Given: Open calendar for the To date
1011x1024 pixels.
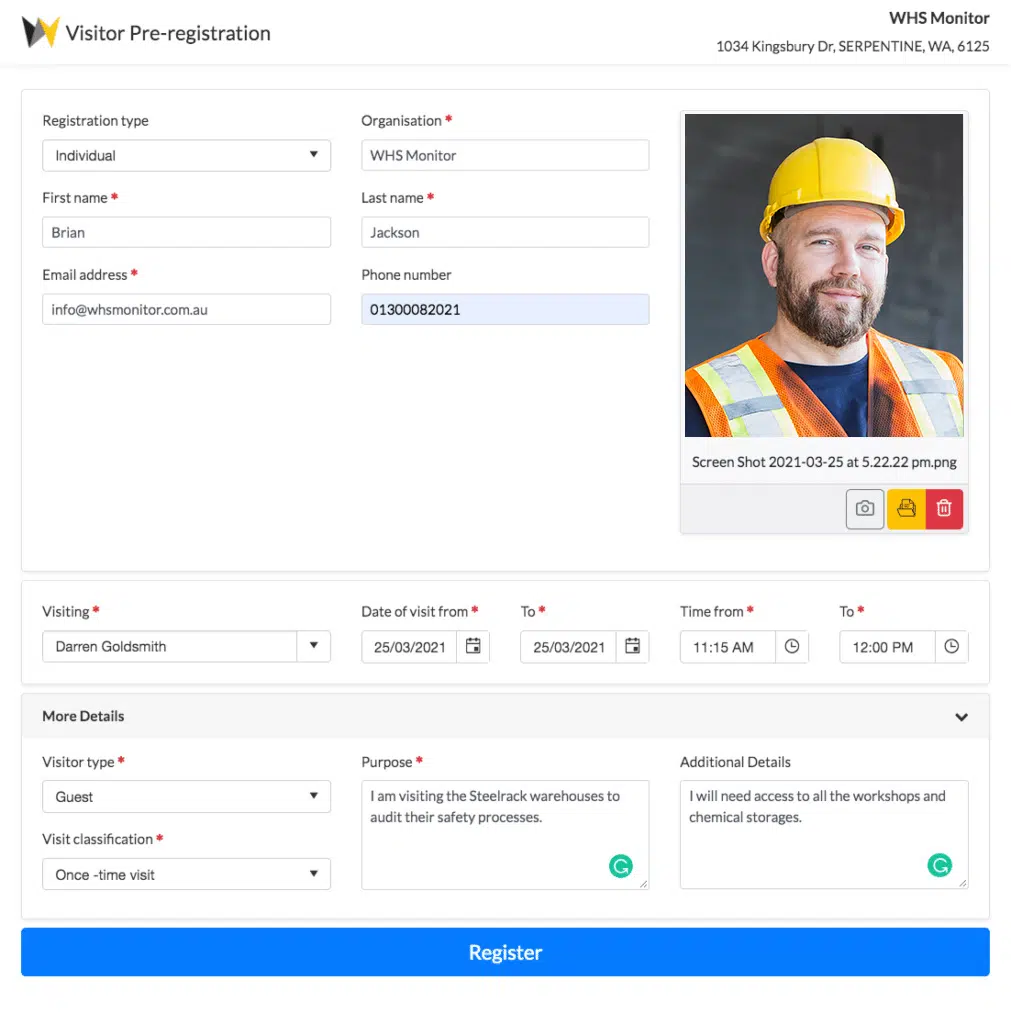Looking at the screenshot, I should click(632, 647).
